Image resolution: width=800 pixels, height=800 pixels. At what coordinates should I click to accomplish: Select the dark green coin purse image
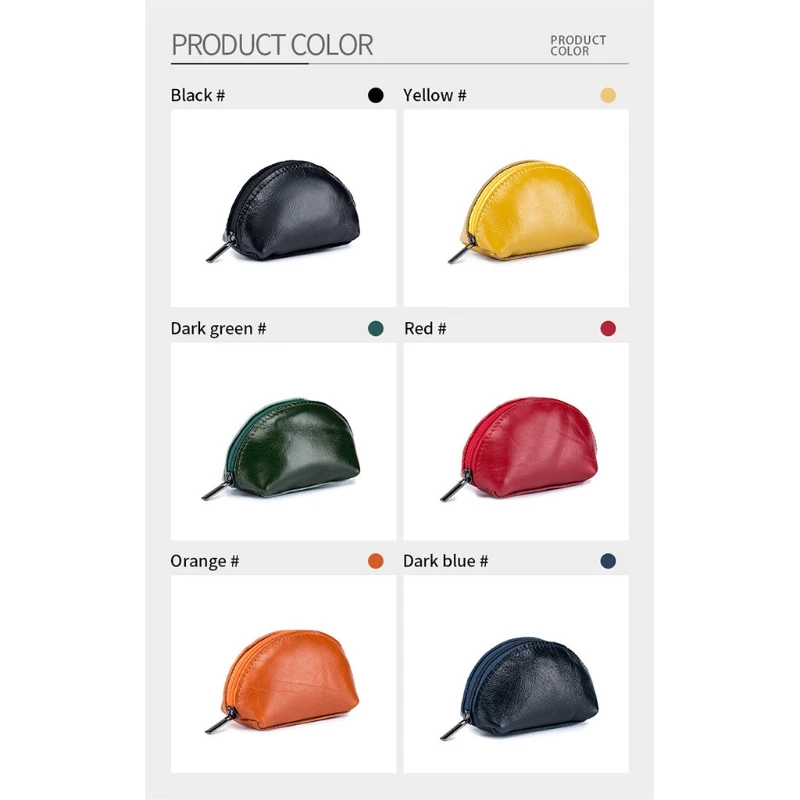[x=283, y=441]
